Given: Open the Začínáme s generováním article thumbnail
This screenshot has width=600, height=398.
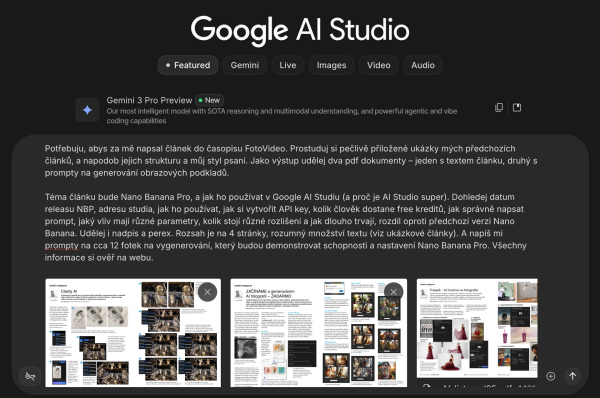Looking at the screenshot, I should [x=319, y=333].
